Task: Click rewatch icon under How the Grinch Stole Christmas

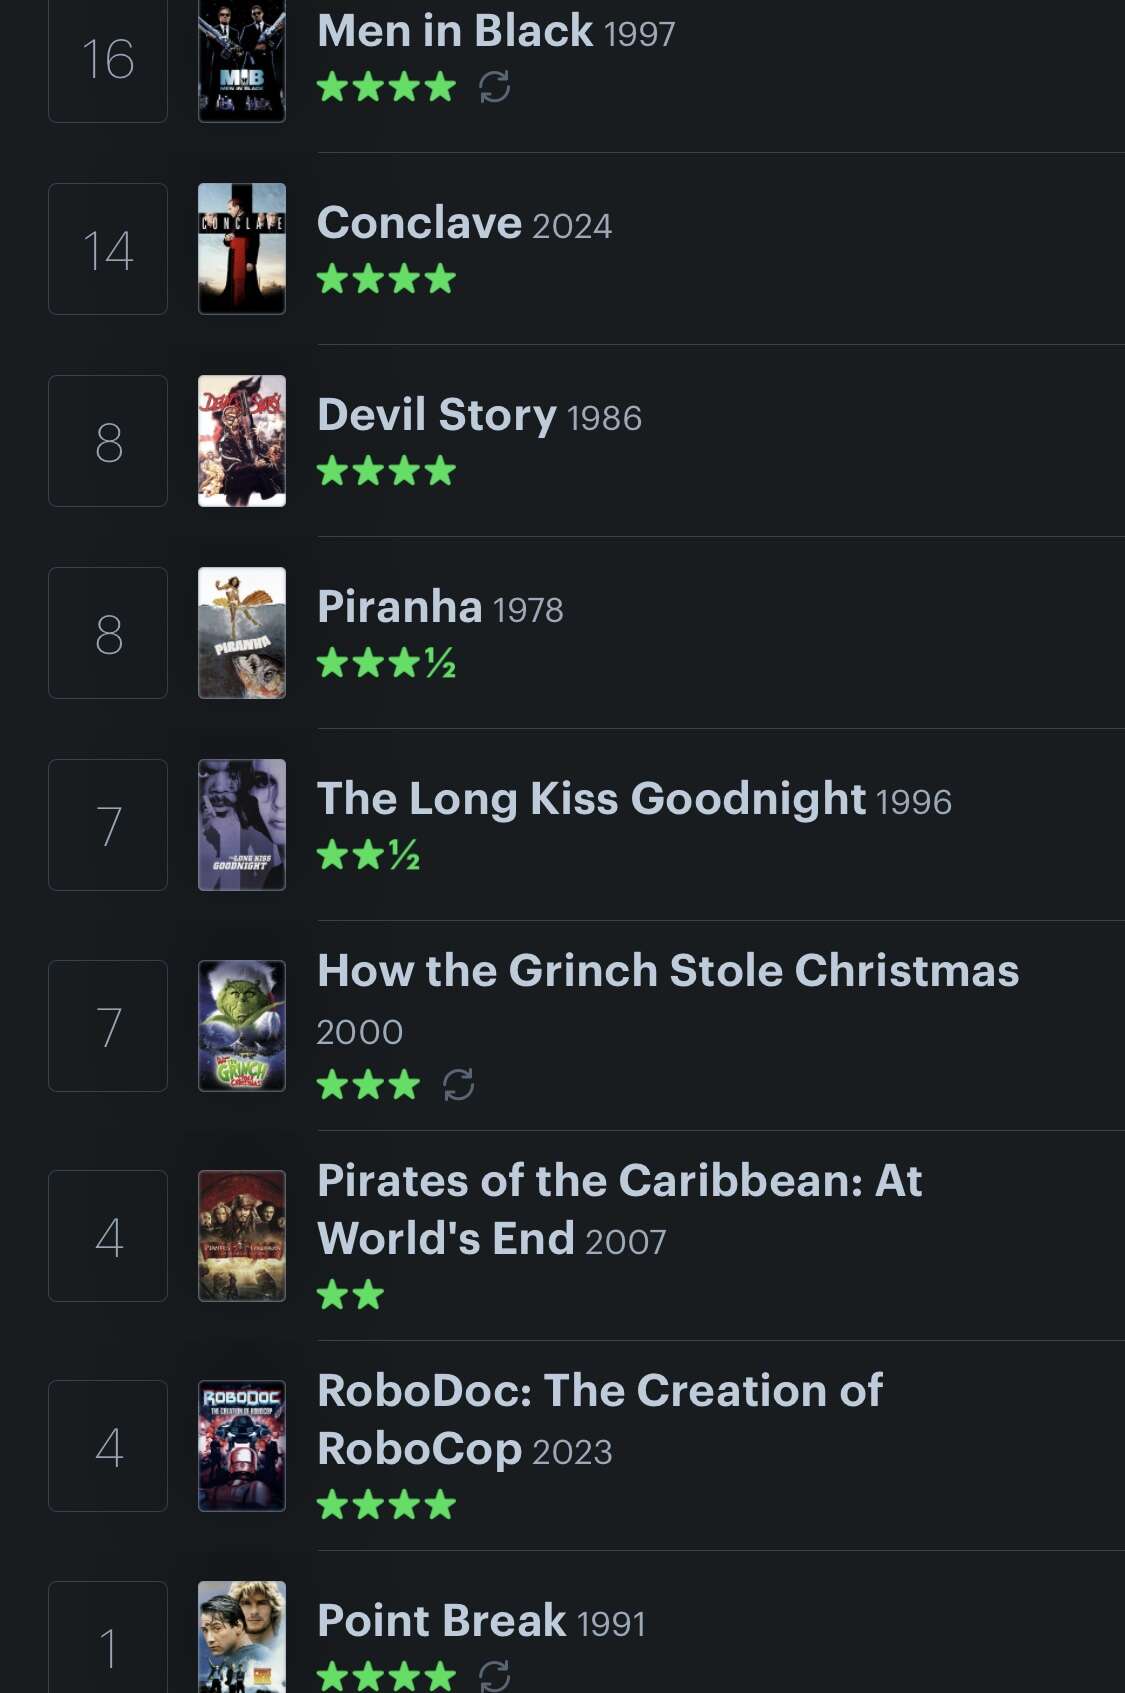Action: click(x=459, y=1084)
